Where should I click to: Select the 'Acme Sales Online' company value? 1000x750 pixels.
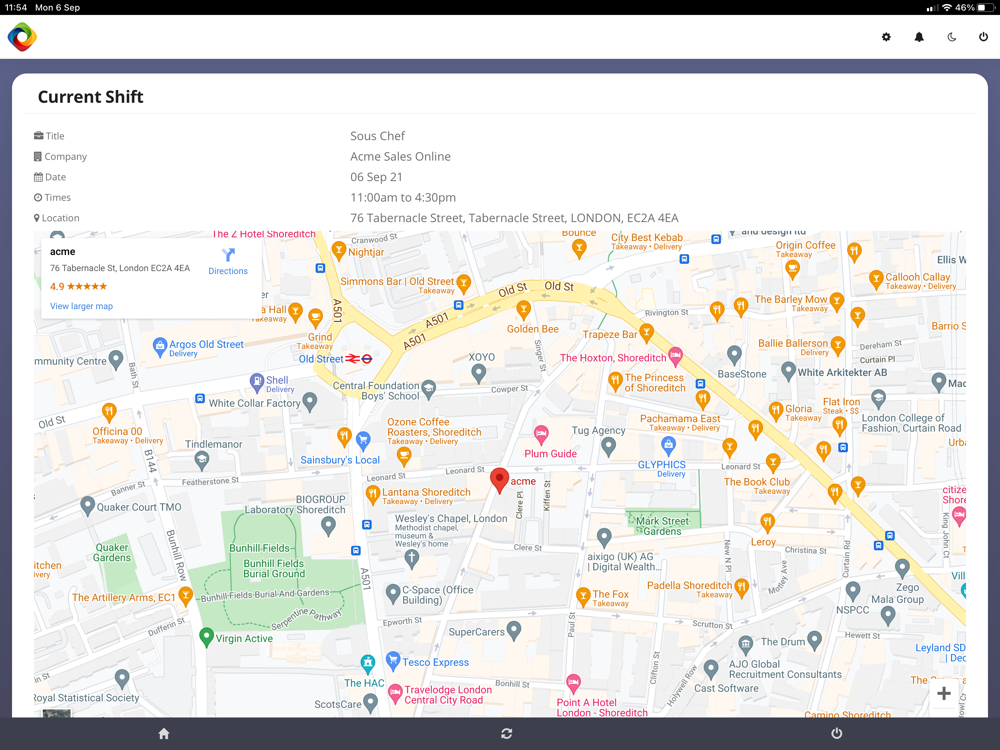400,156
